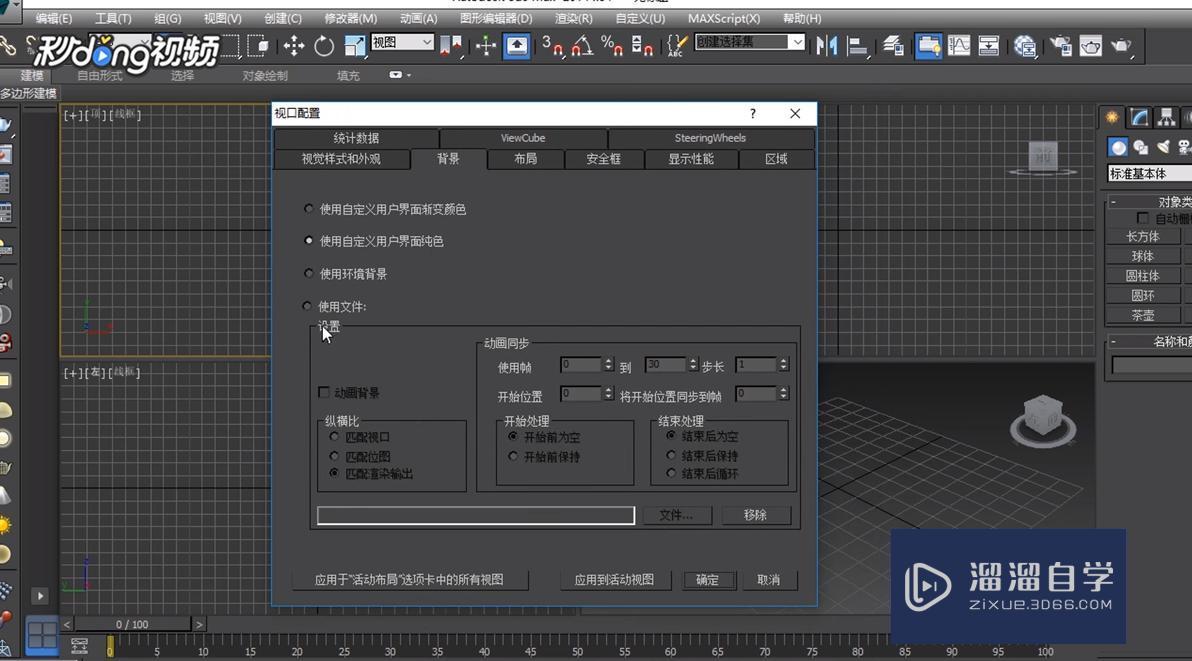1192x661 pixels.
Task: Click the 确定 button to confirm
Action: coord(709,580)
